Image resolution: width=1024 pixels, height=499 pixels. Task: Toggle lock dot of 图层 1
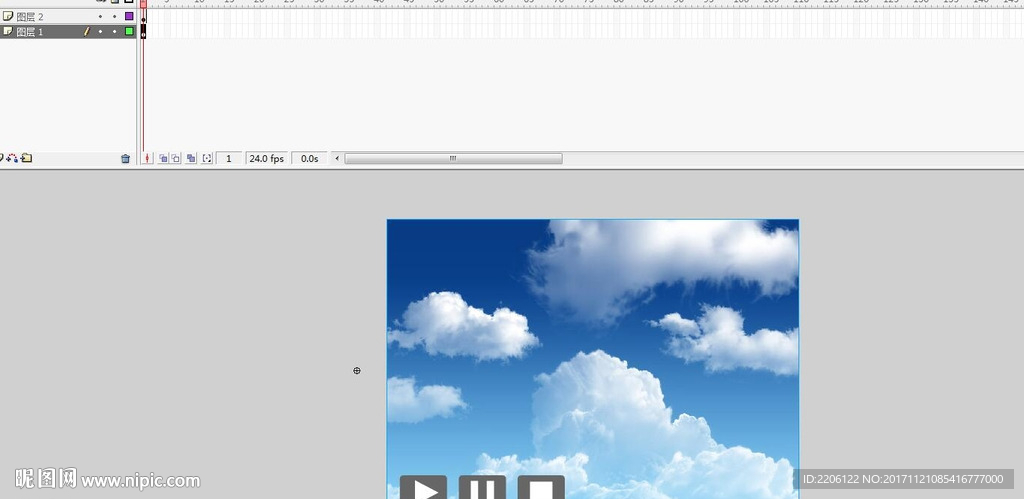114,31
